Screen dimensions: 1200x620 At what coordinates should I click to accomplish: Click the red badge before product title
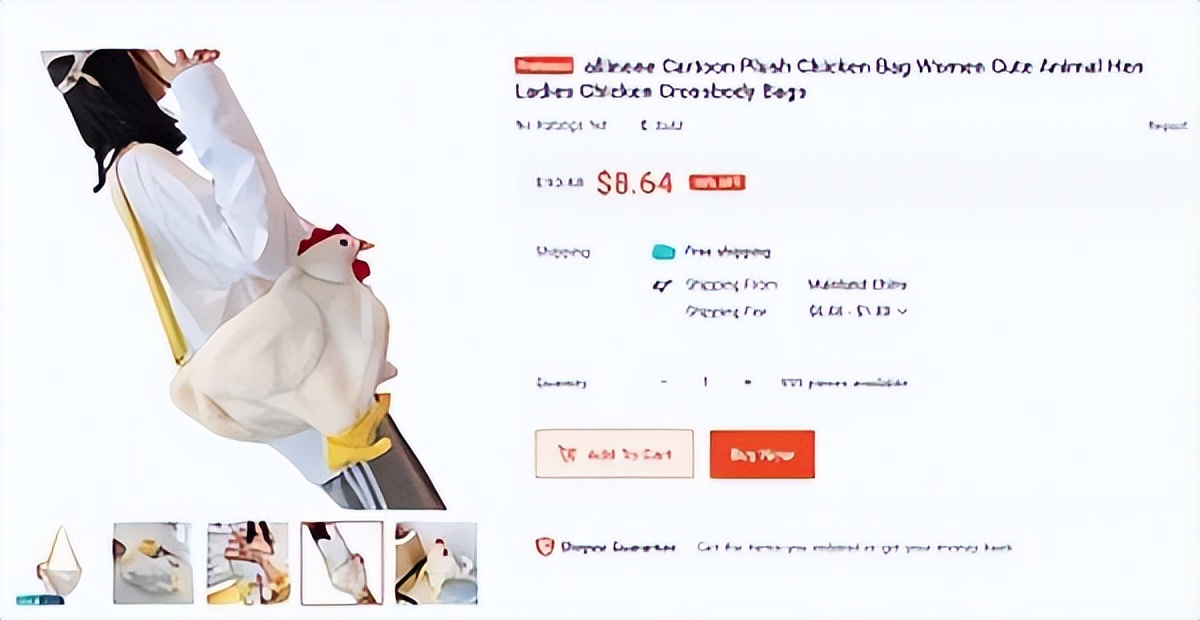coord(544,66)
